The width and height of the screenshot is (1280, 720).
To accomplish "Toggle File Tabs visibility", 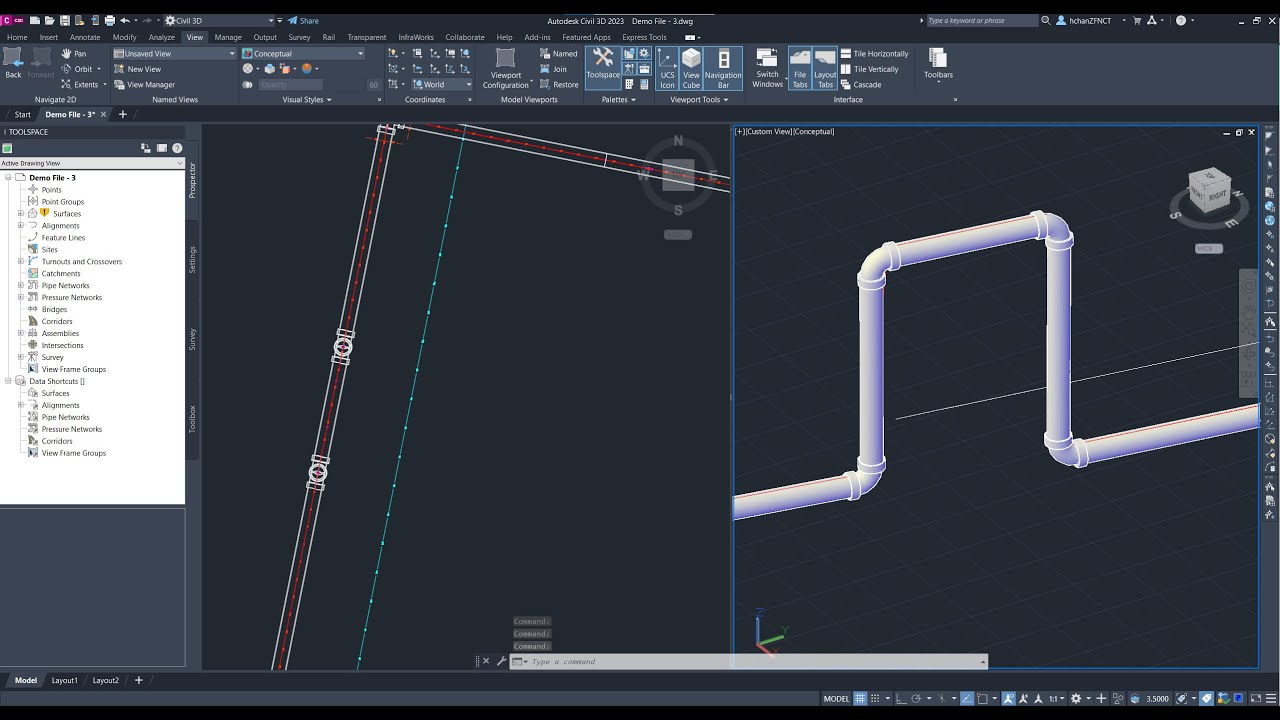I will click(x=800, y=68).
